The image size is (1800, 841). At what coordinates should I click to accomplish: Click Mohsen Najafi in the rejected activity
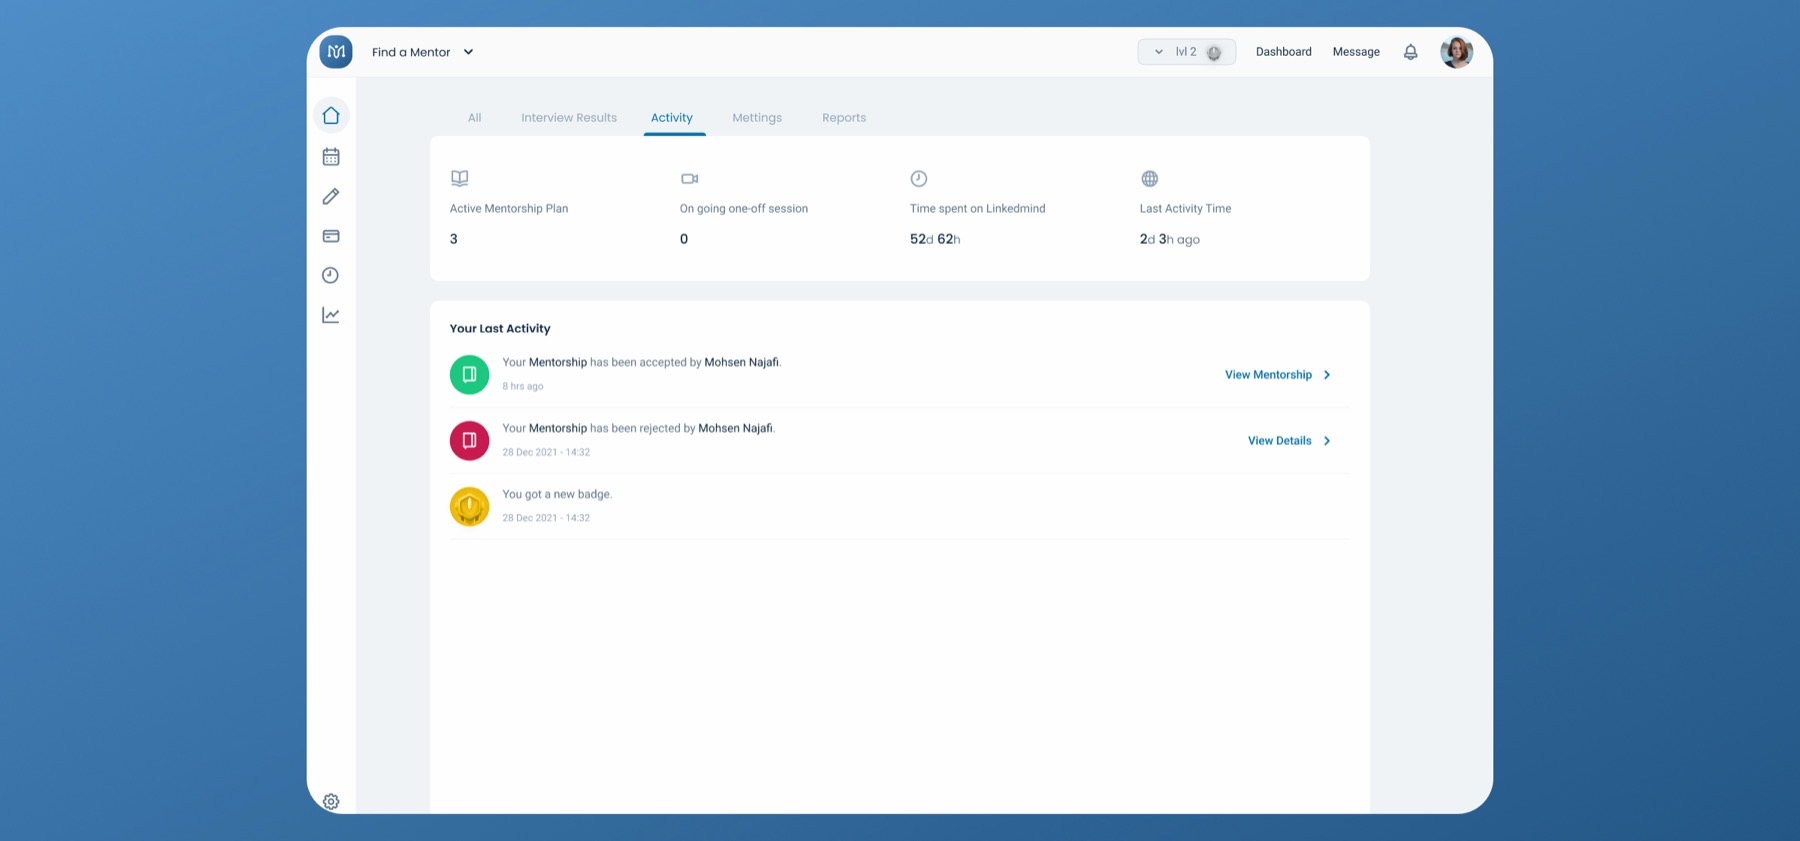point(735,429)
